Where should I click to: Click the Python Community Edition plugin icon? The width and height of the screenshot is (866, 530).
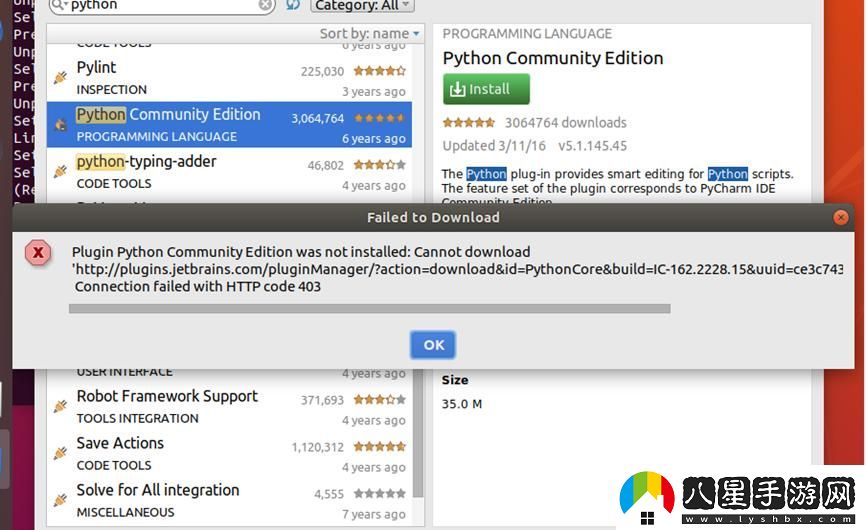pos(60,125)
